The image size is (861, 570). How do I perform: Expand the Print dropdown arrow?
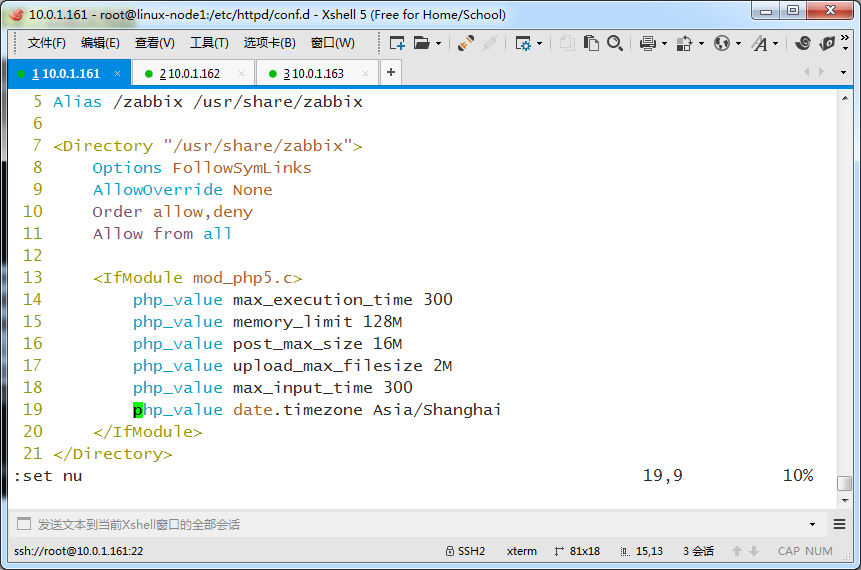pos(664,43)
